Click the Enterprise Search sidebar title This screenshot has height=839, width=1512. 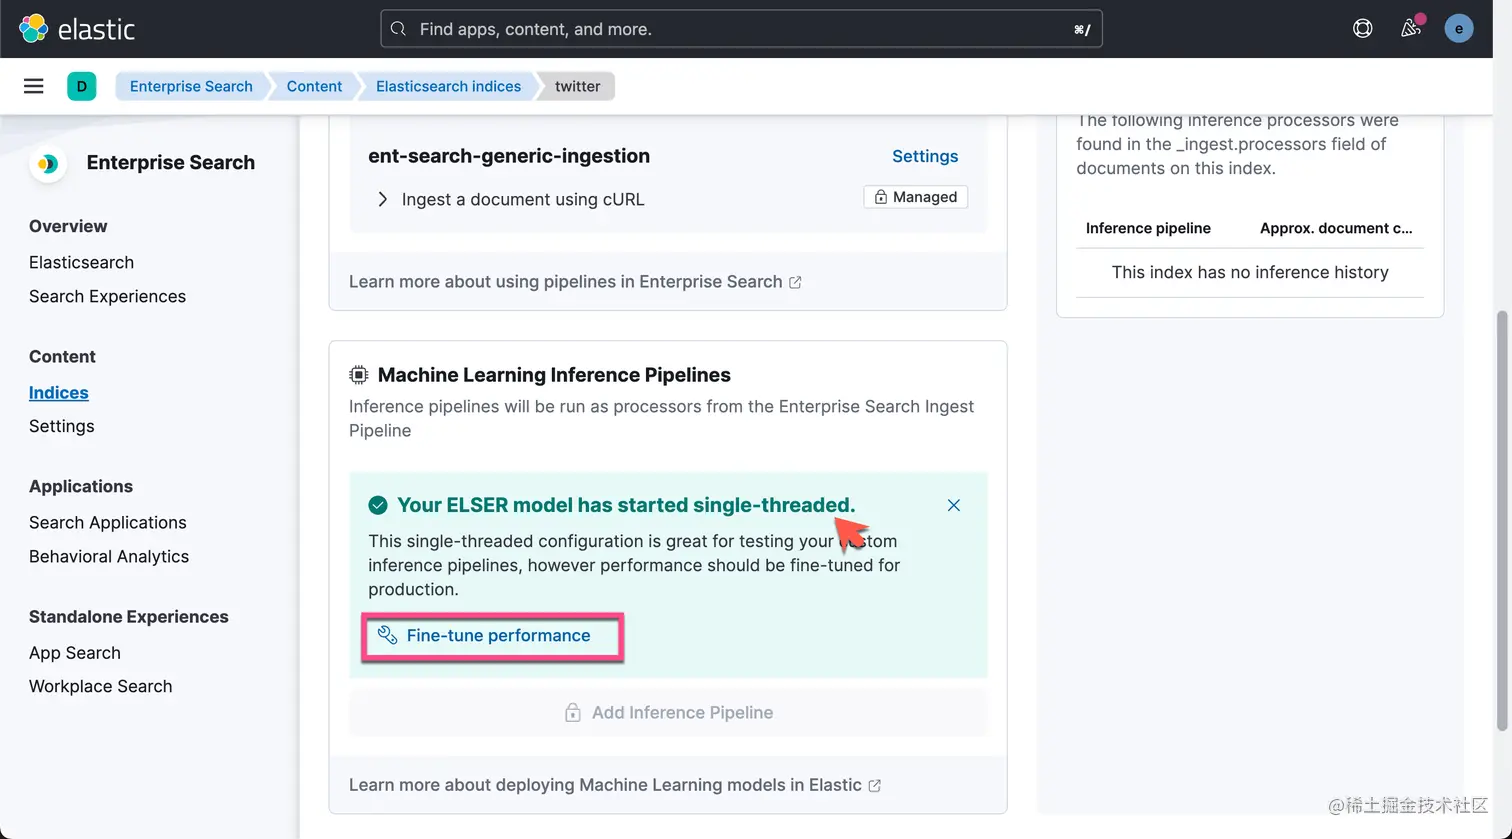click(x=171, y=163)
